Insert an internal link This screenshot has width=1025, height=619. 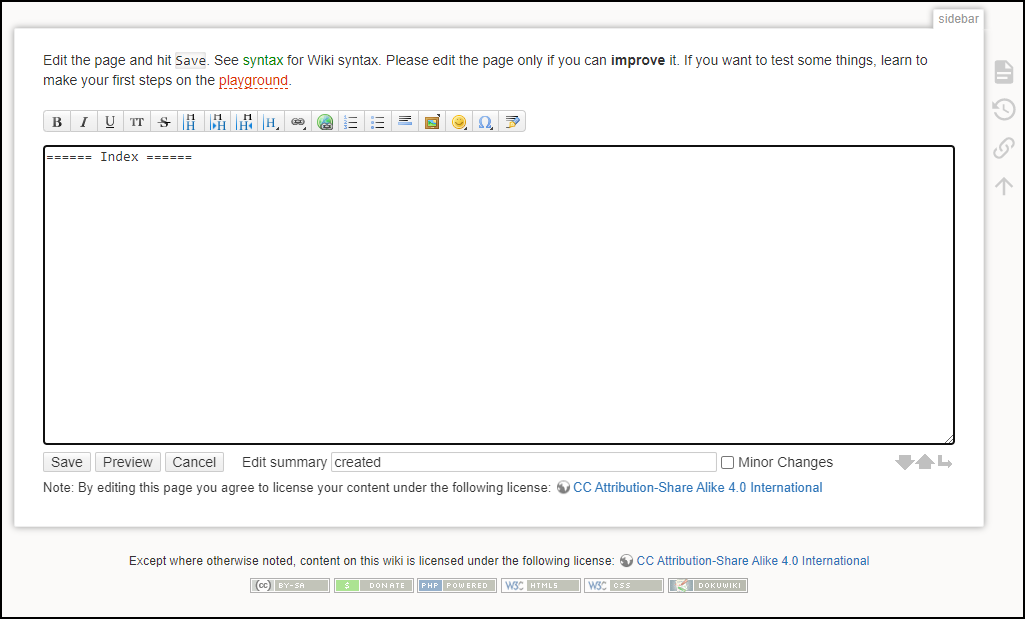pos(298,122)
